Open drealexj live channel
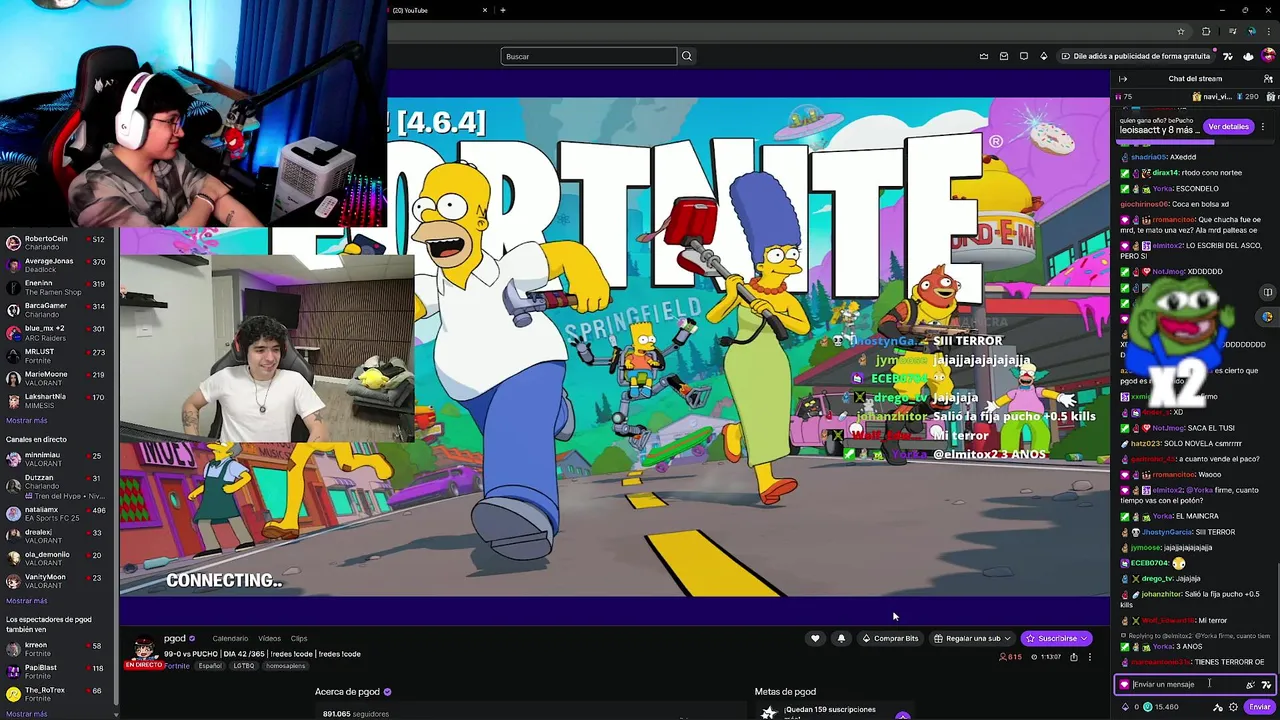 click(x=58, y=536)
